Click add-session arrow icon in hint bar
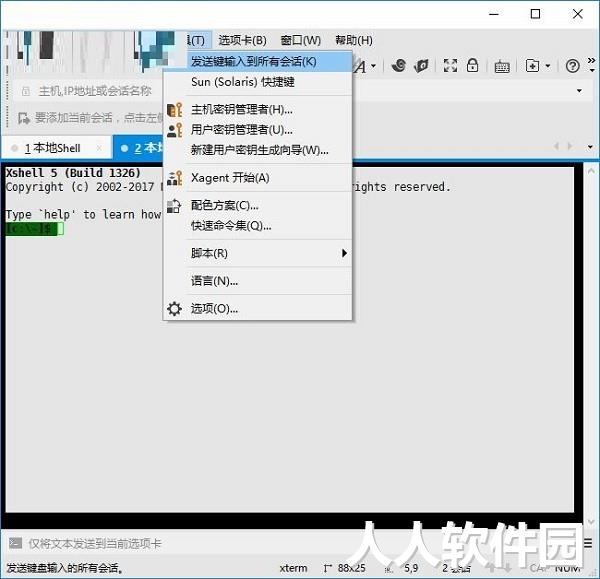600x579 pixels. [24, 118]
